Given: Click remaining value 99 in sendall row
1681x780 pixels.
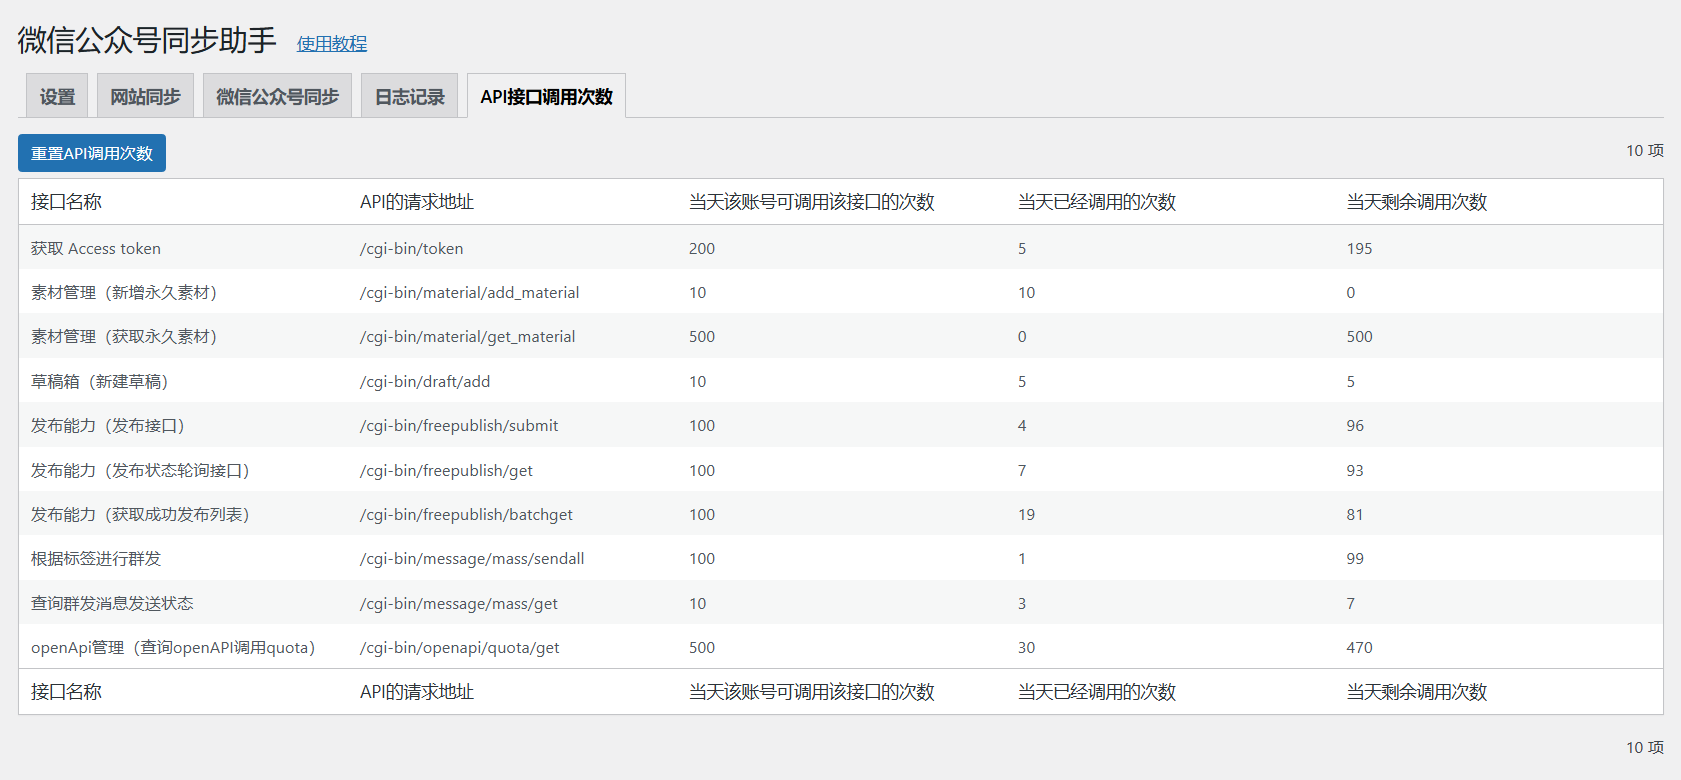Looking at the screenshot, I should coord(1355,558).
